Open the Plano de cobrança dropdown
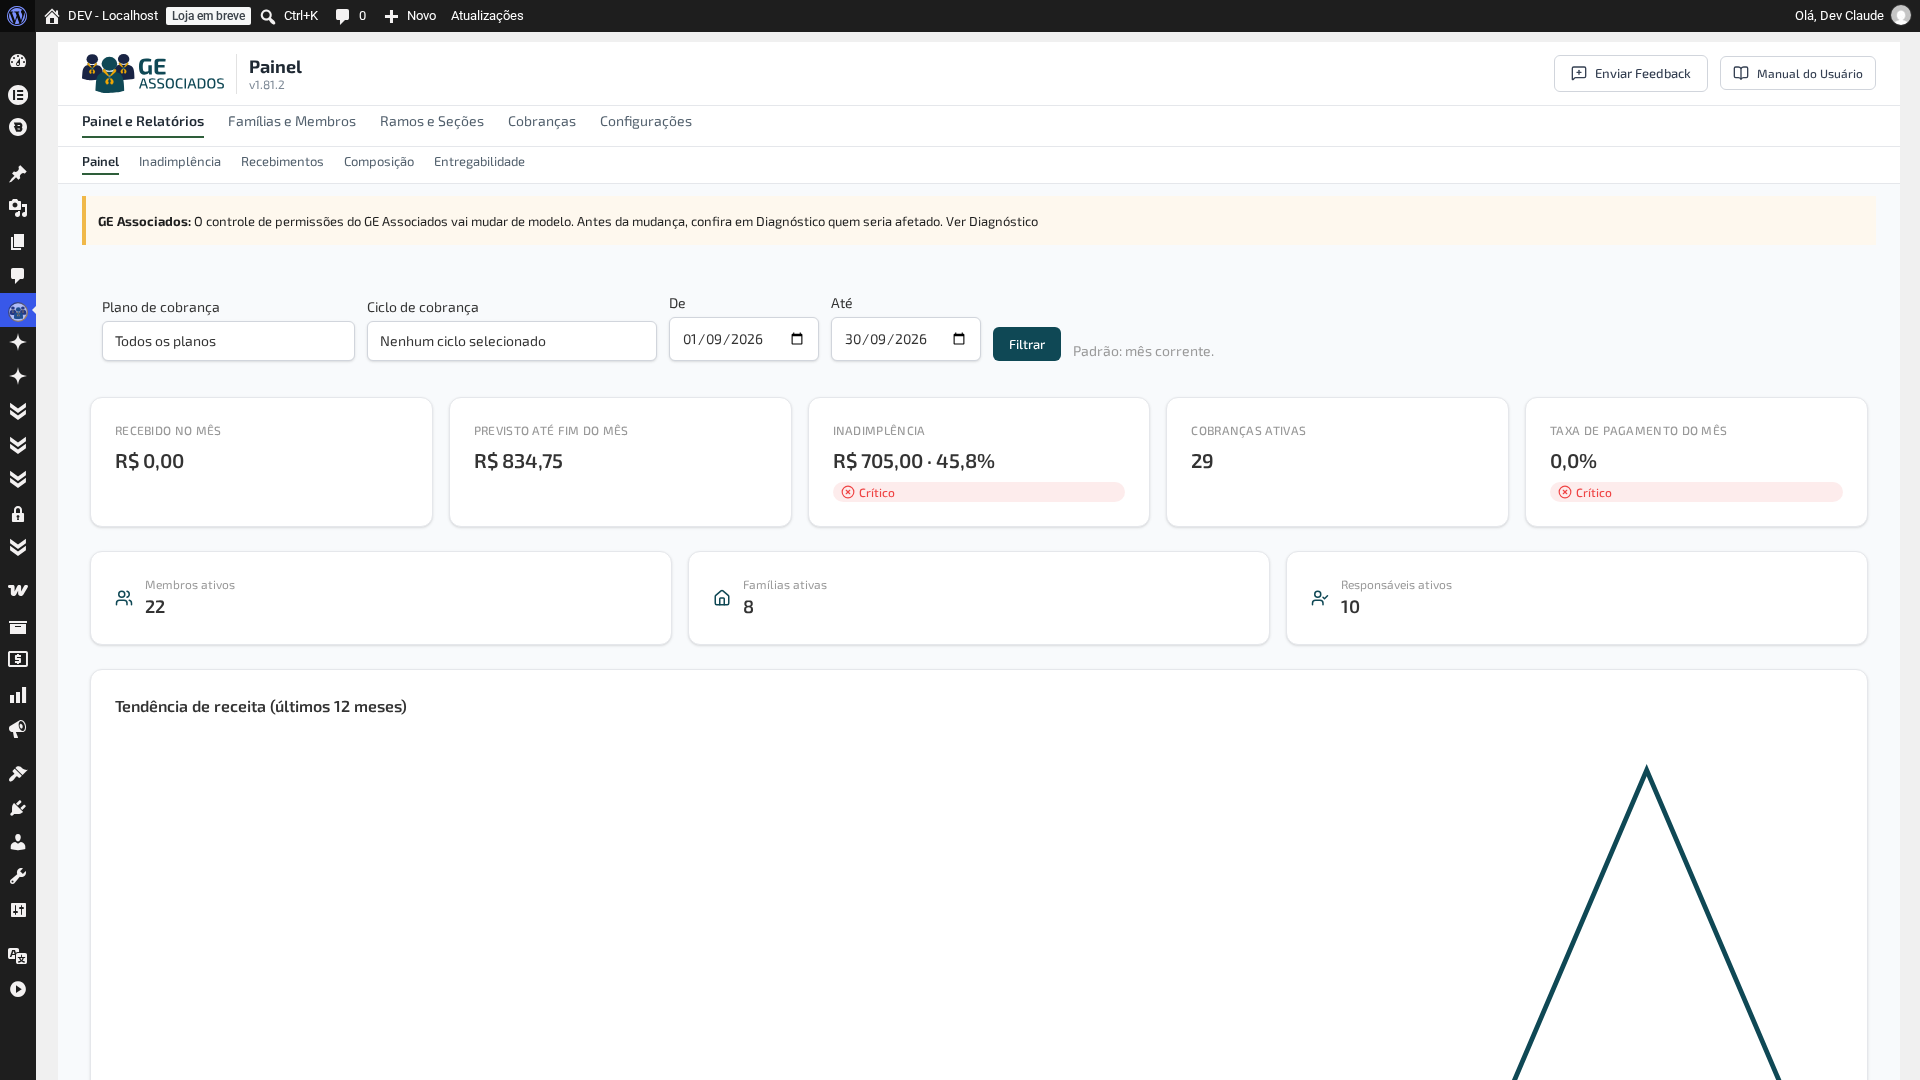Image resolution: width=1920 pixels, height=1080 pixels. [228, 341]
